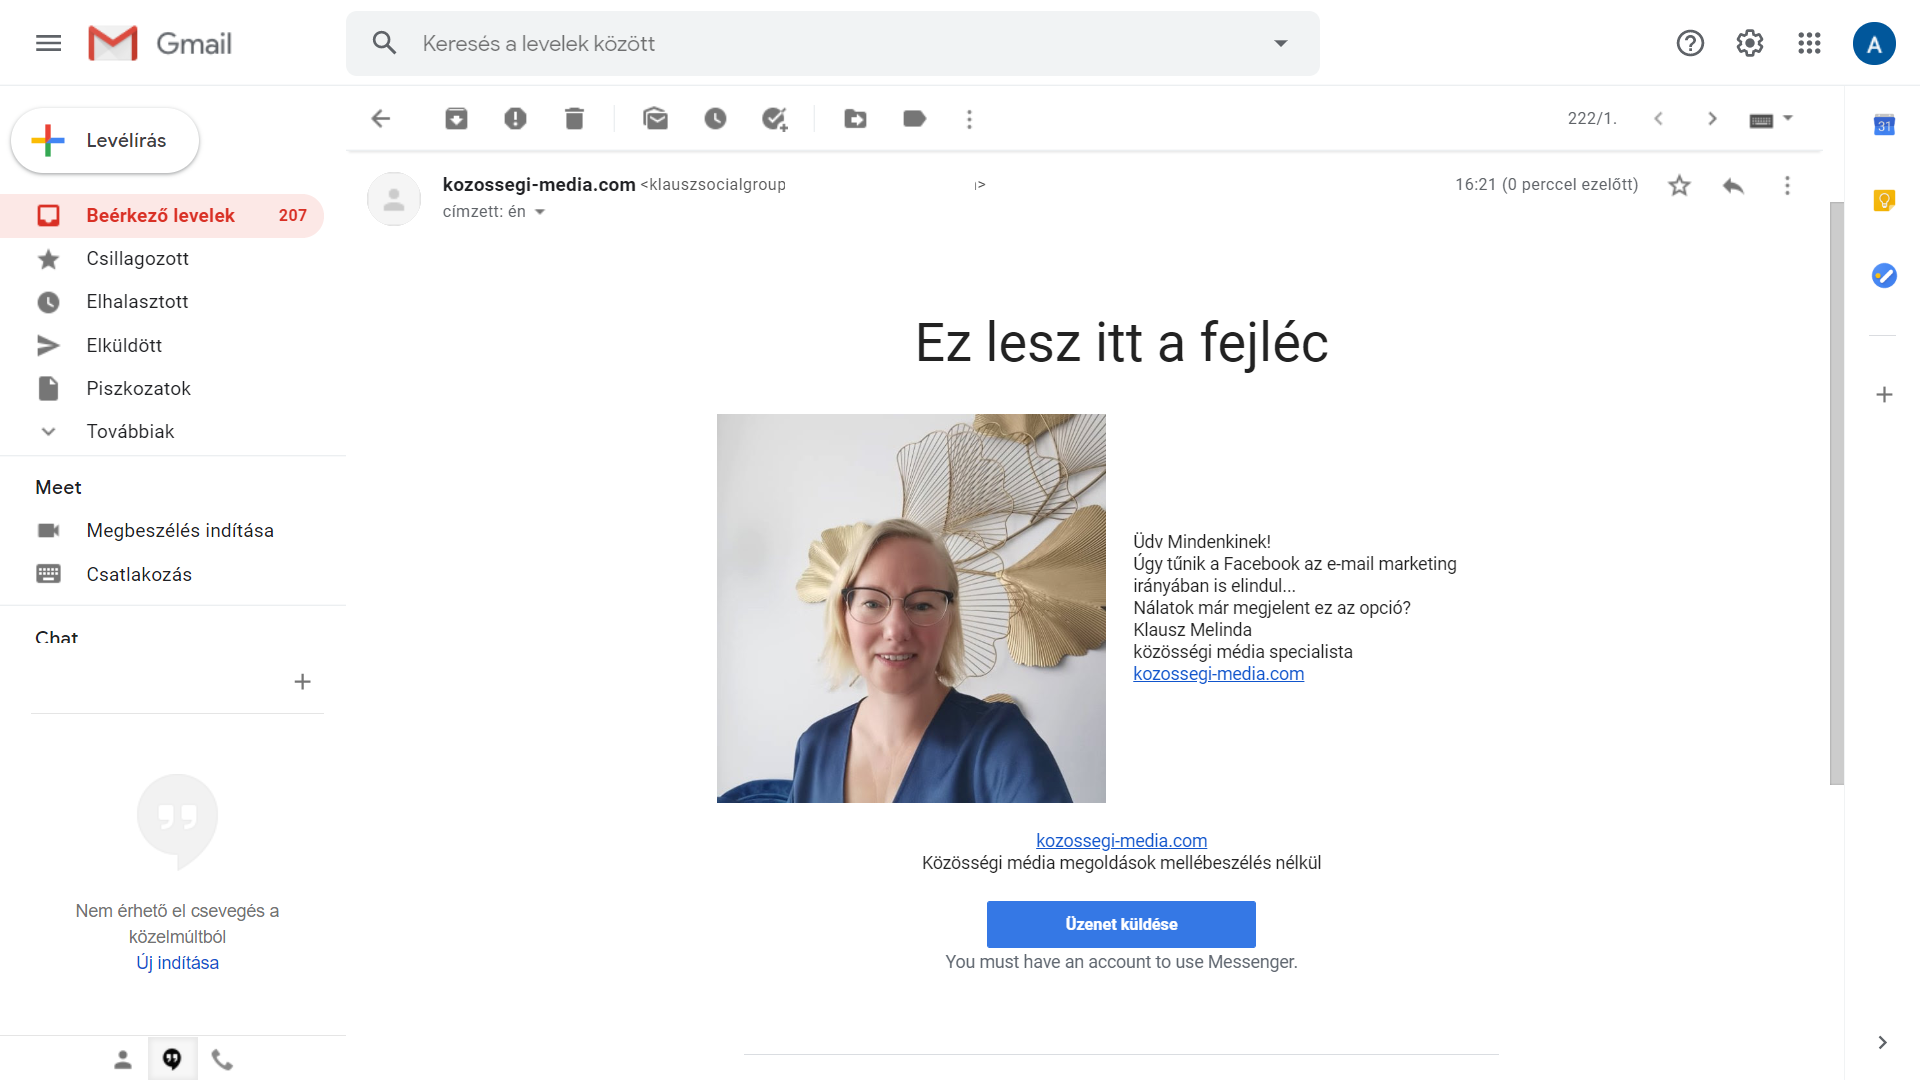Open the phone calls icon
This screenshot has height=1080, width=1920.
tap(222, 1060)
